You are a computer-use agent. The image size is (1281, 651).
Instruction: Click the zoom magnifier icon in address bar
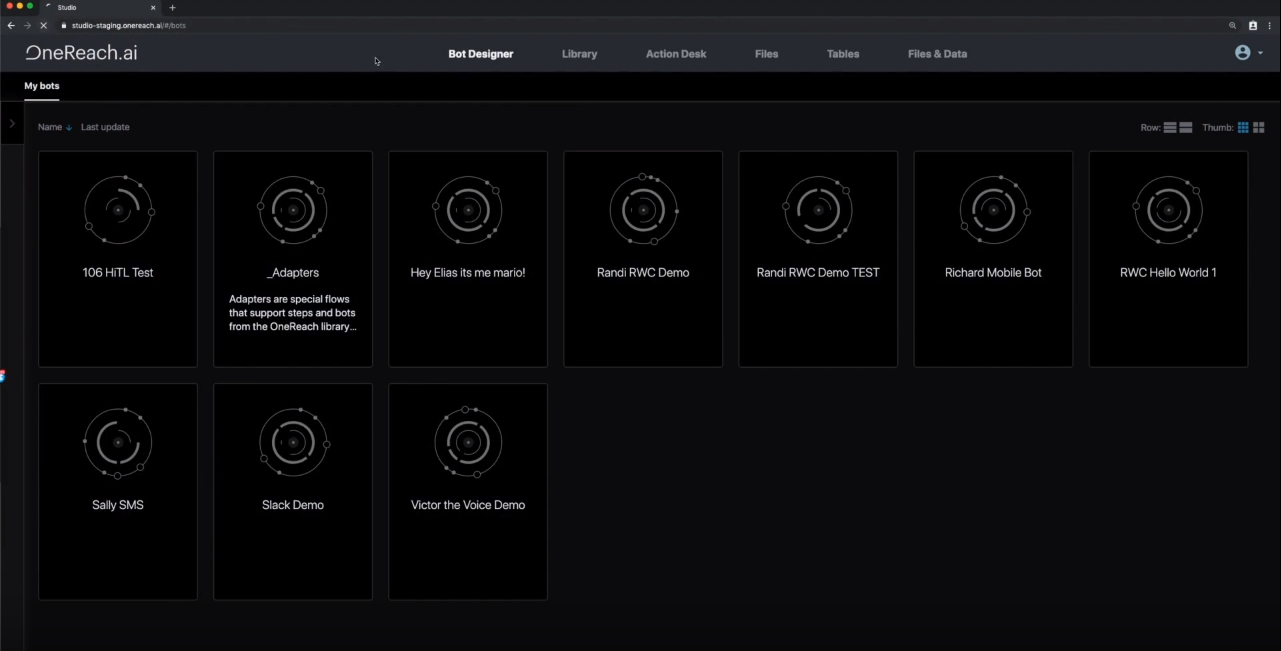pyautogui.click(x=1233, y=25)
